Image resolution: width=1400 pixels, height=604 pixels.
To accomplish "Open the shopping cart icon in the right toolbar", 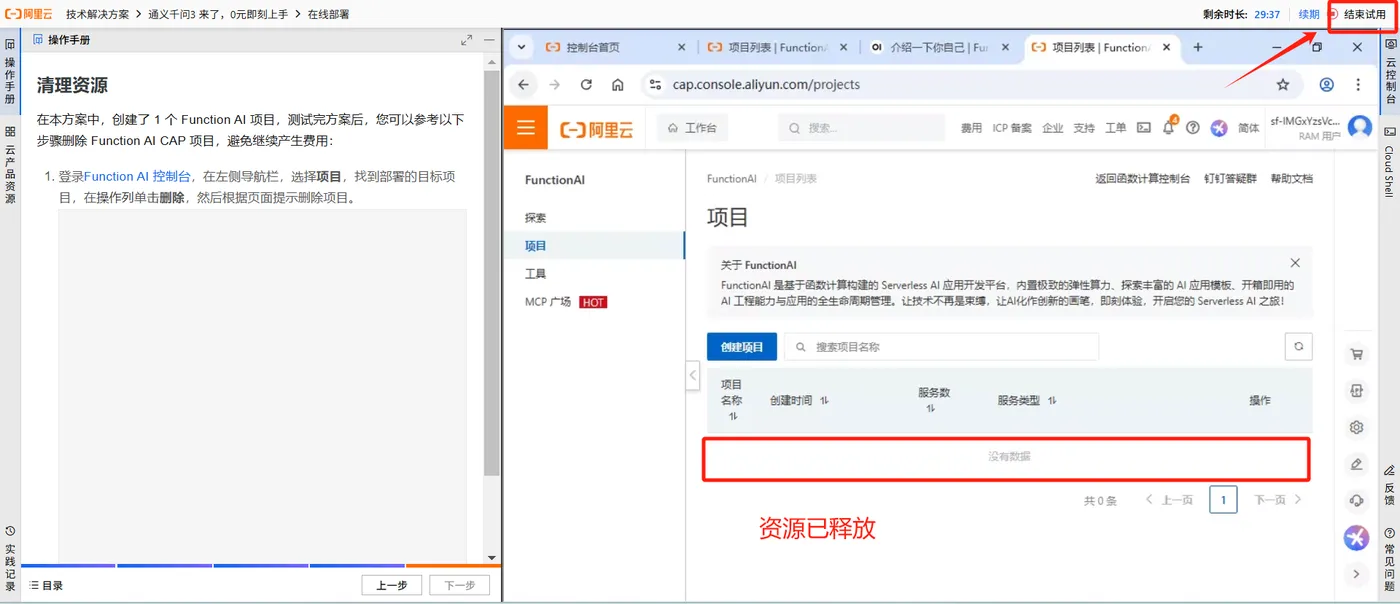I will (x=1356, y=354).
